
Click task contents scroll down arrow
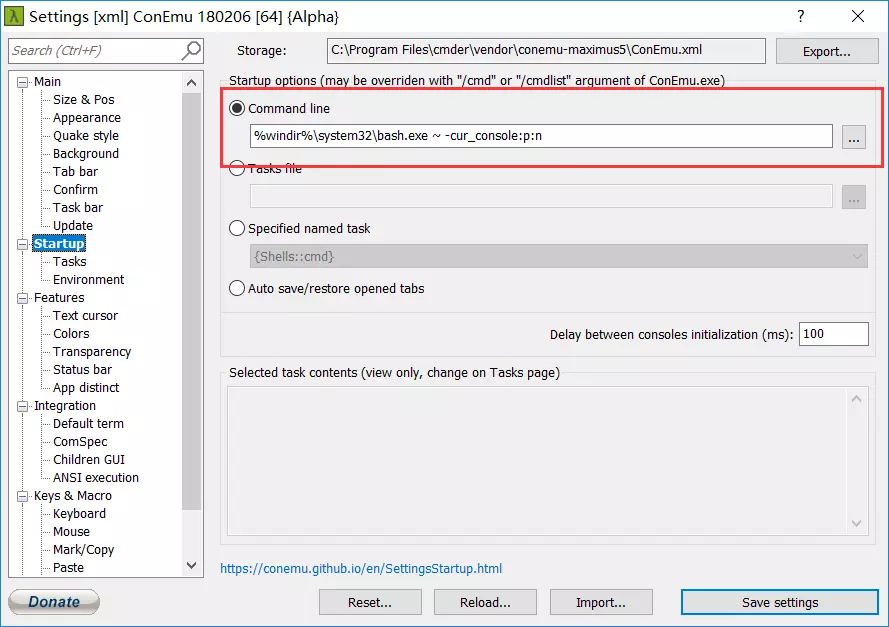coord(856,523)
